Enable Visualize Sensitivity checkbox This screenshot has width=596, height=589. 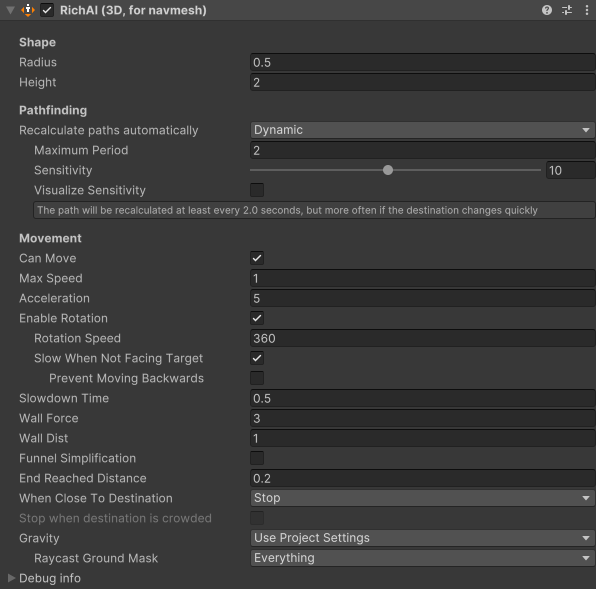tap(257, 190)
